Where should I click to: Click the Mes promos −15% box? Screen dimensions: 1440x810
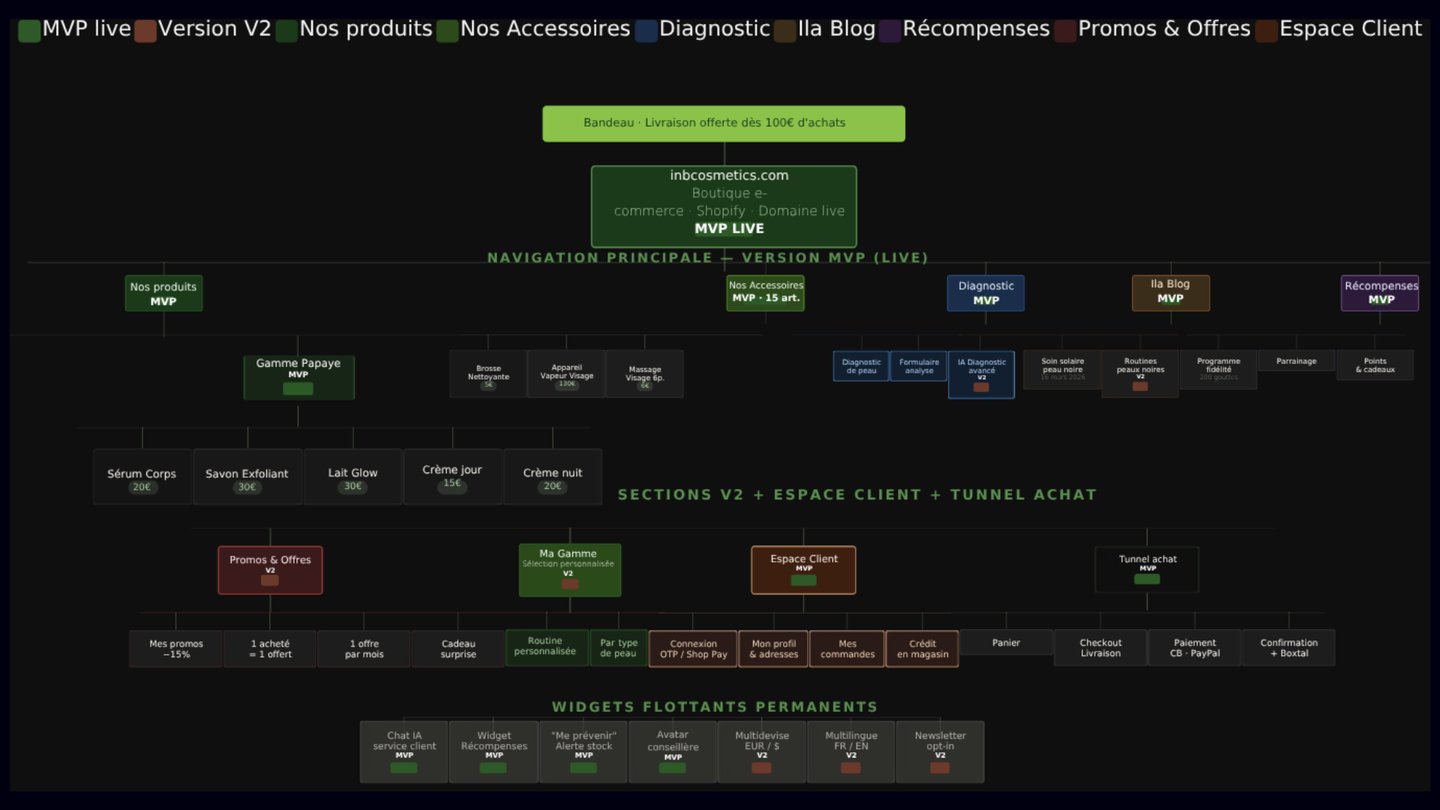pyautogui.click(x=176, y=649)
